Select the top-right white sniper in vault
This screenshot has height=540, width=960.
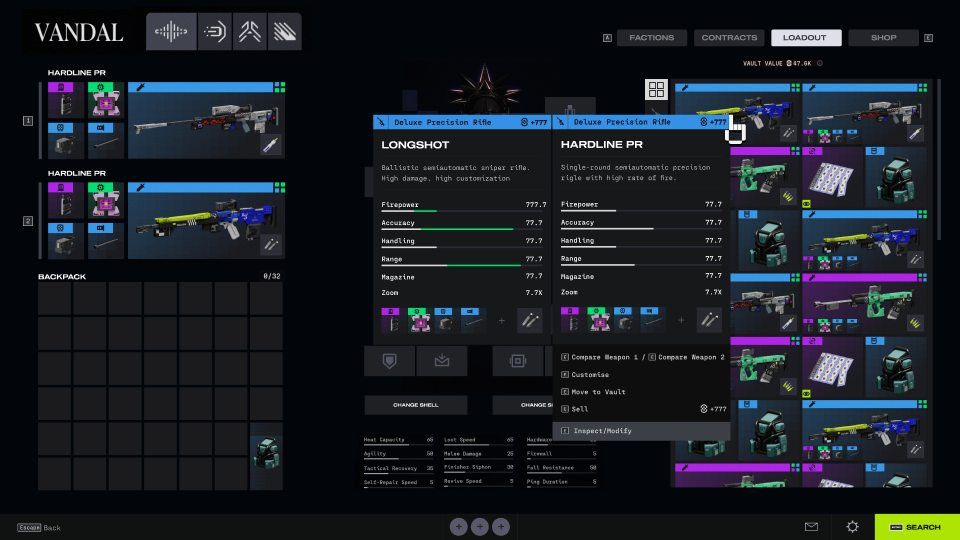(x=864, y=114)
